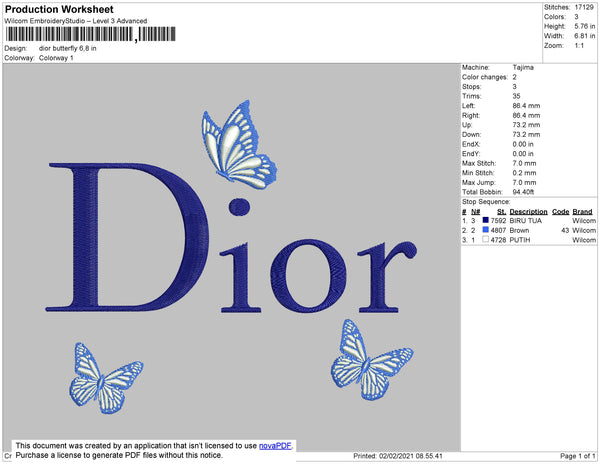Click the barcode under the worksheet title
The height and width of the screenshot is (464, 600).
click(91, 34)
